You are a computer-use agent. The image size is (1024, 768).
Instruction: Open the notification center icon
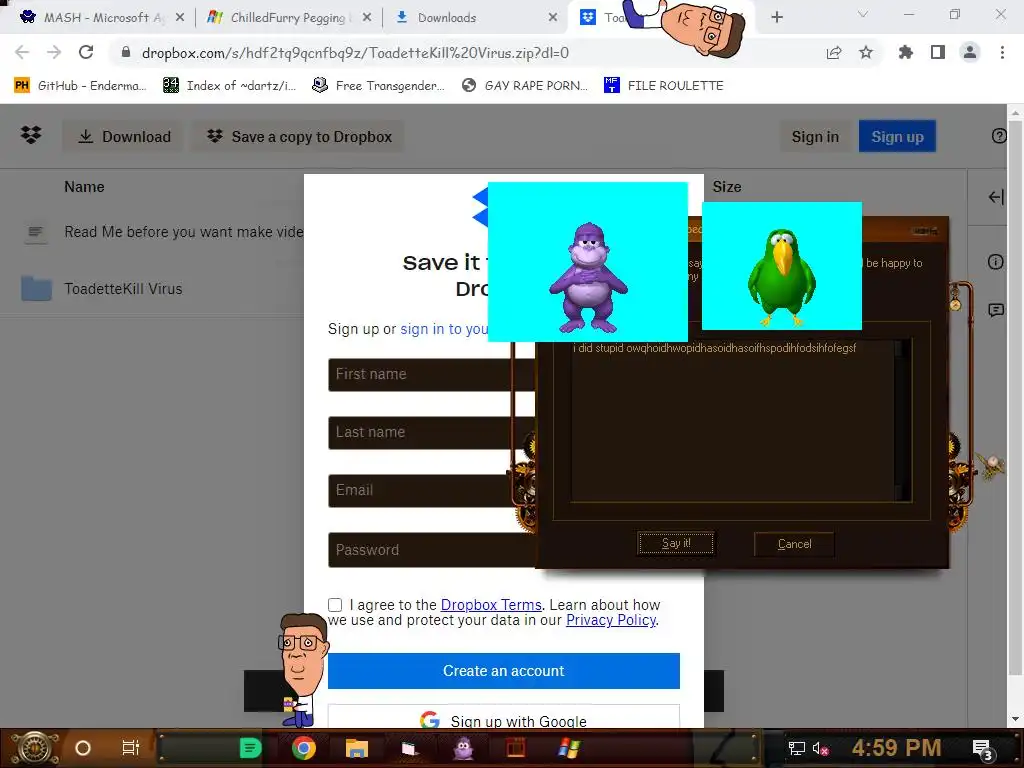point(982,750)
